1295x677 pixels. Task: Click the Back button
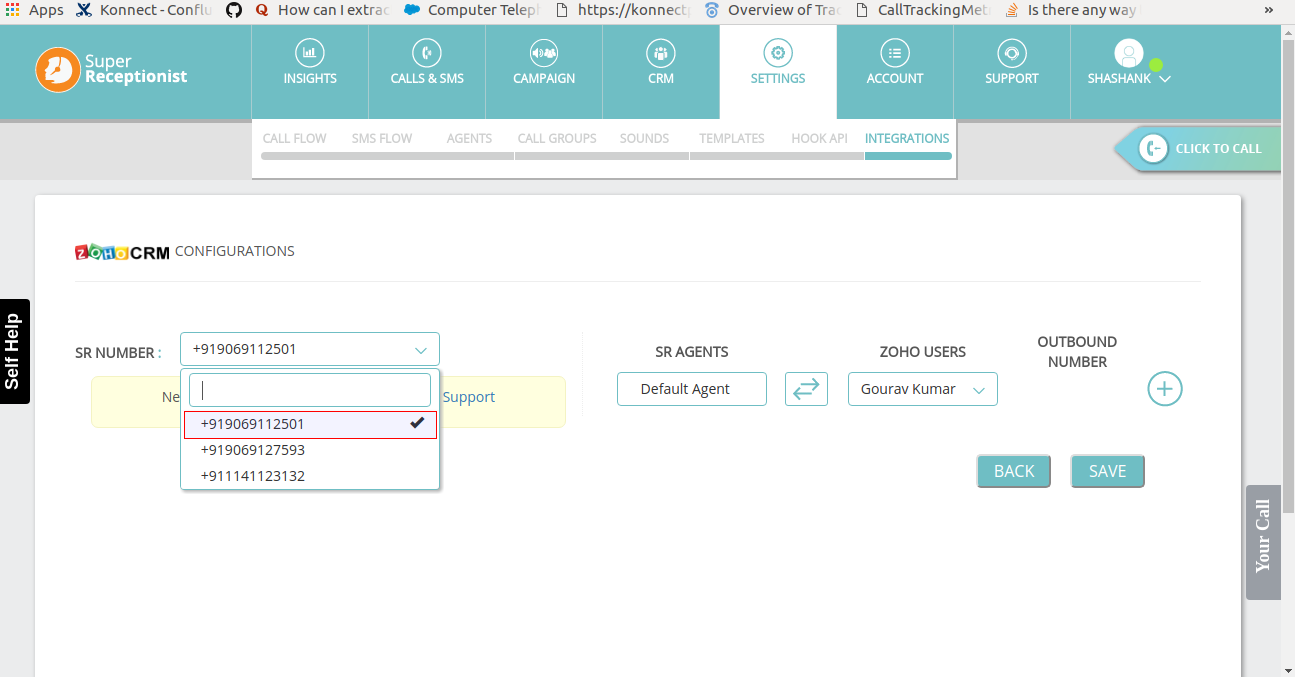pyautogui.click(x=1014, y=471)
